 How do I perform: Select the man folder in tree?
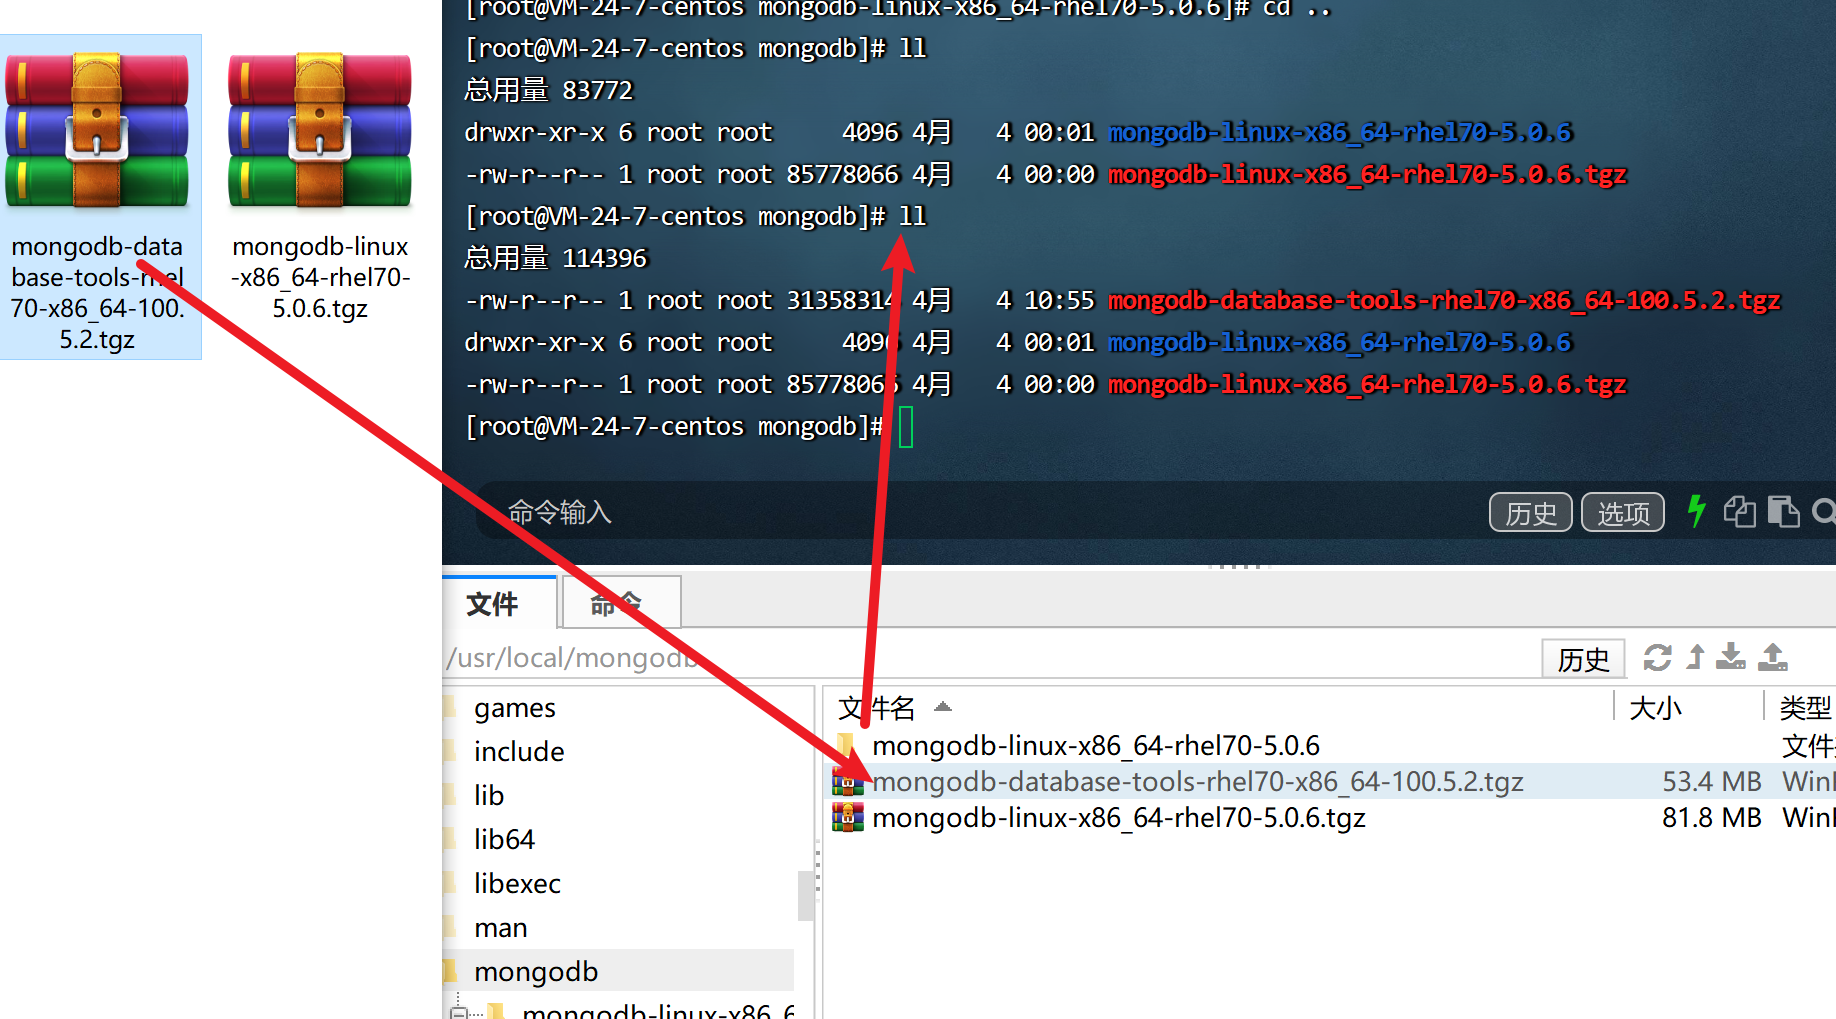pyautogui.click(x=500, y=927)
